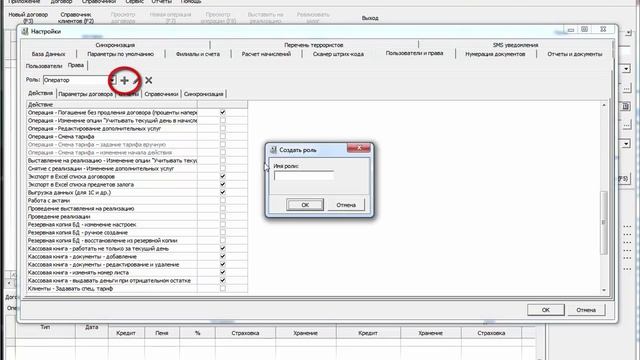Close the Создать роль dialog
The image size is (640, 360).
pos(359,148)
